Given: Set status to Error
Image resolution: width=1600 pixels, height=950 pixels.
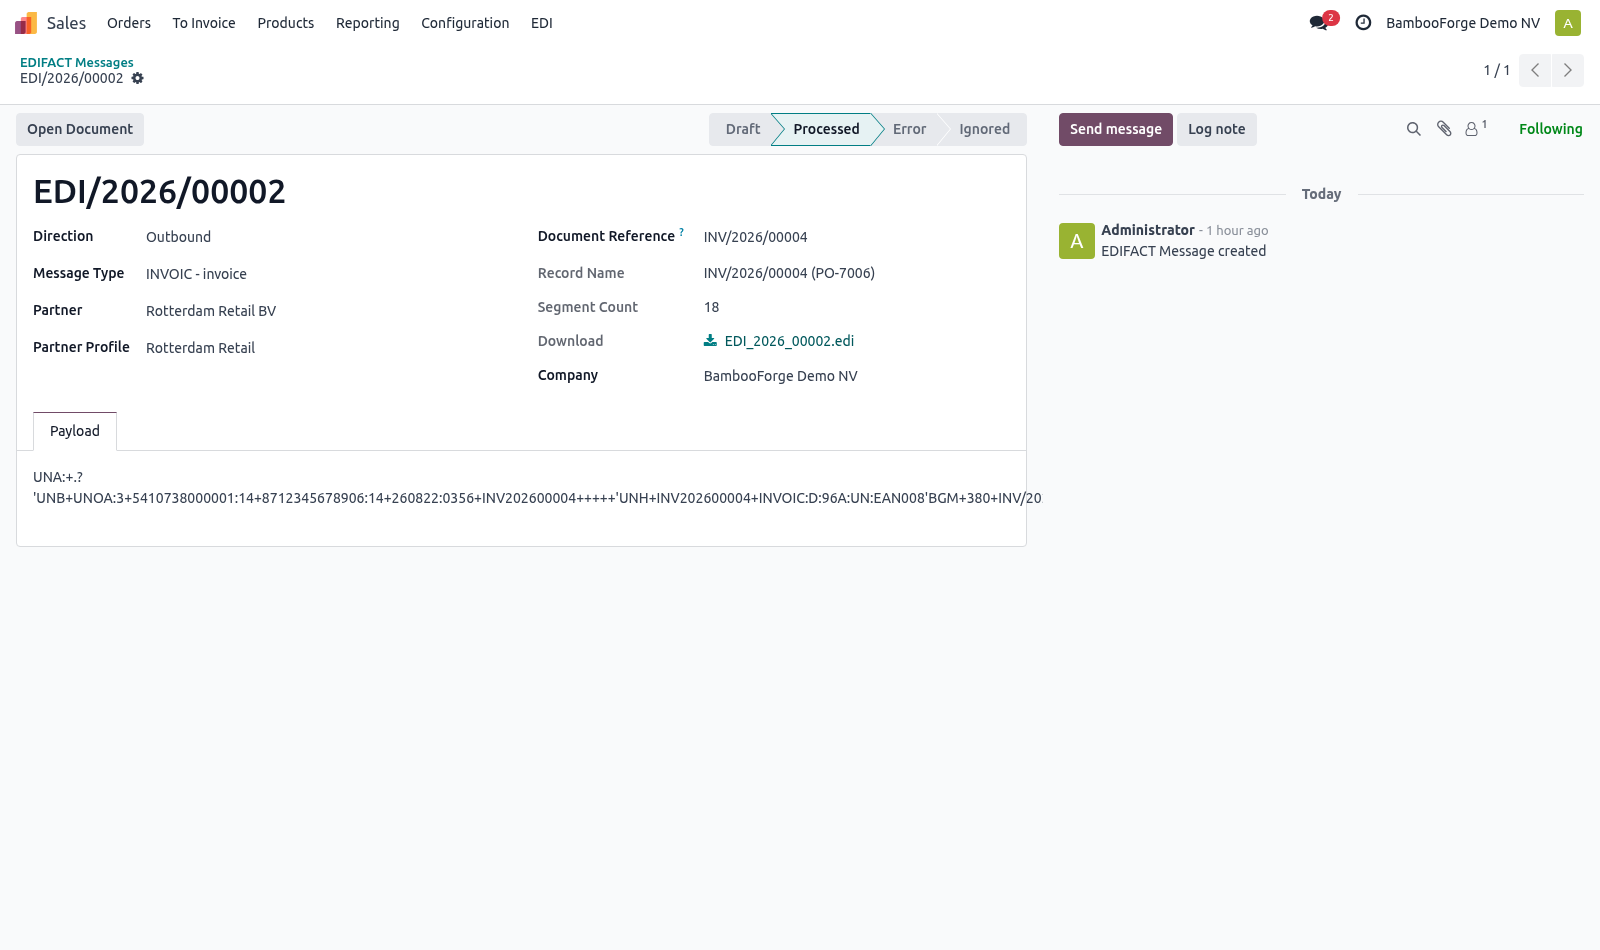Looking at the screenshot, I should pos(909,129).
